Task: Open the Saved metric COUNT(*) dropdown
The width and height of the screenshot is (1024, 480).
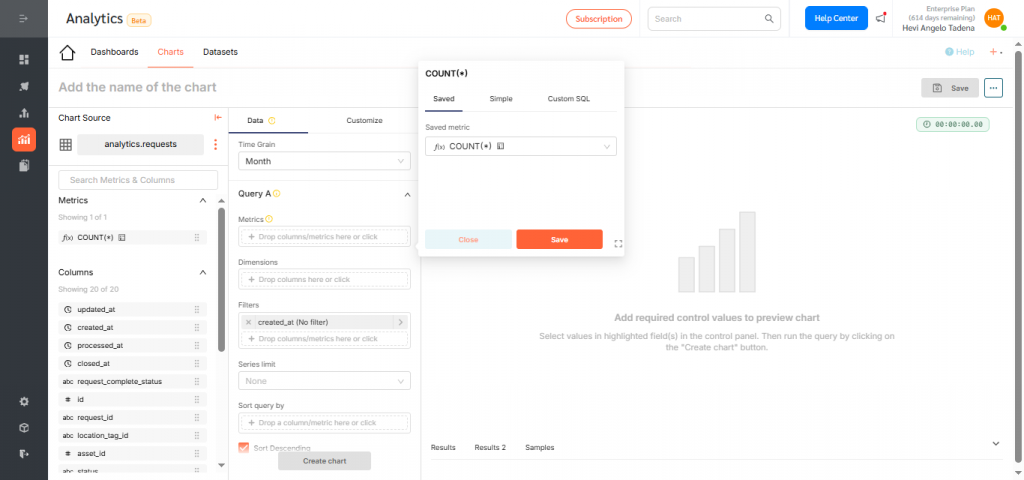Action: click(520, 147)
